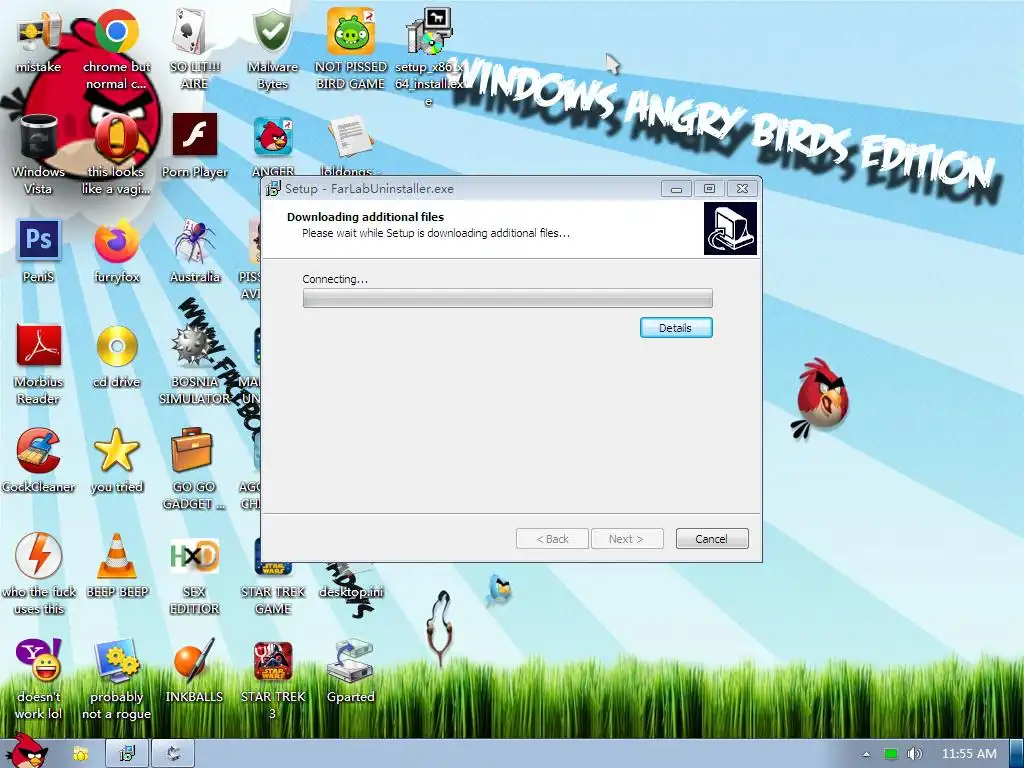Click the green system tray icon
The width and height of the screenshot is (1024, 768).
[891, 754]
